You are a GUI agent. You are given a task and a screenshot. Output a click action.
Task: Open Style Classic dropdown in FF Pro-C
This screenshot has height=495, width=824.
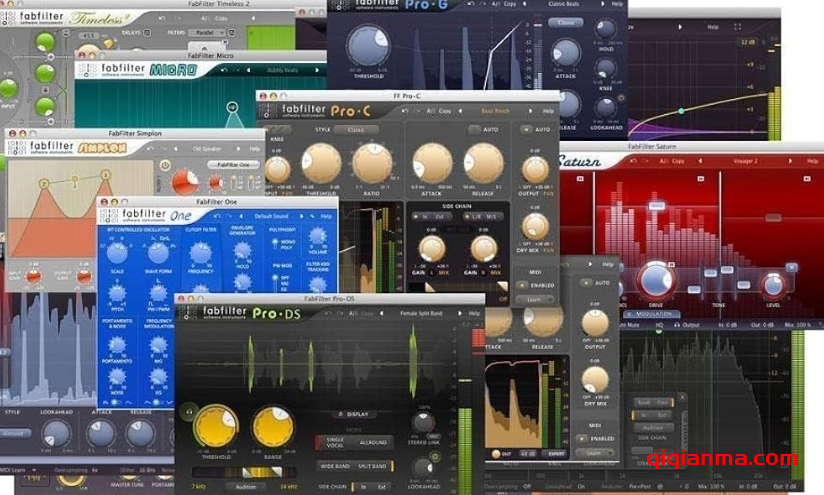click(x=356, y=129)
